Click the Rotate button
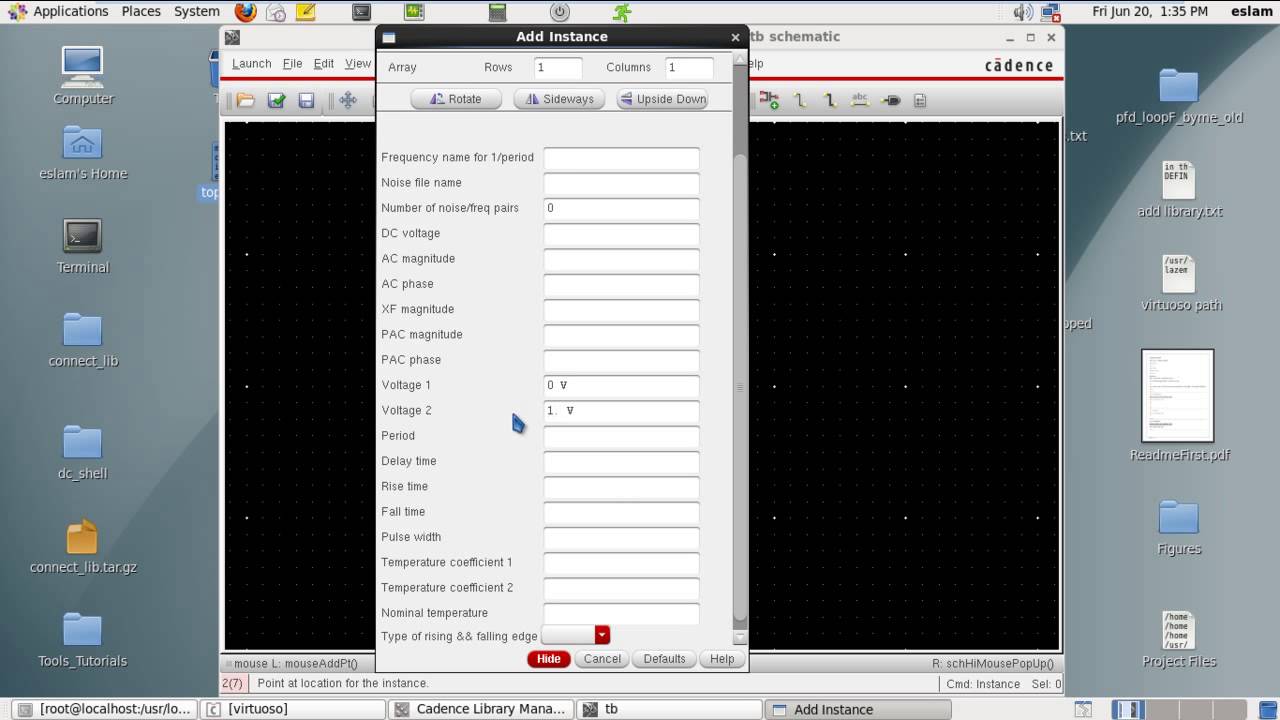 [x=456, y=99]
